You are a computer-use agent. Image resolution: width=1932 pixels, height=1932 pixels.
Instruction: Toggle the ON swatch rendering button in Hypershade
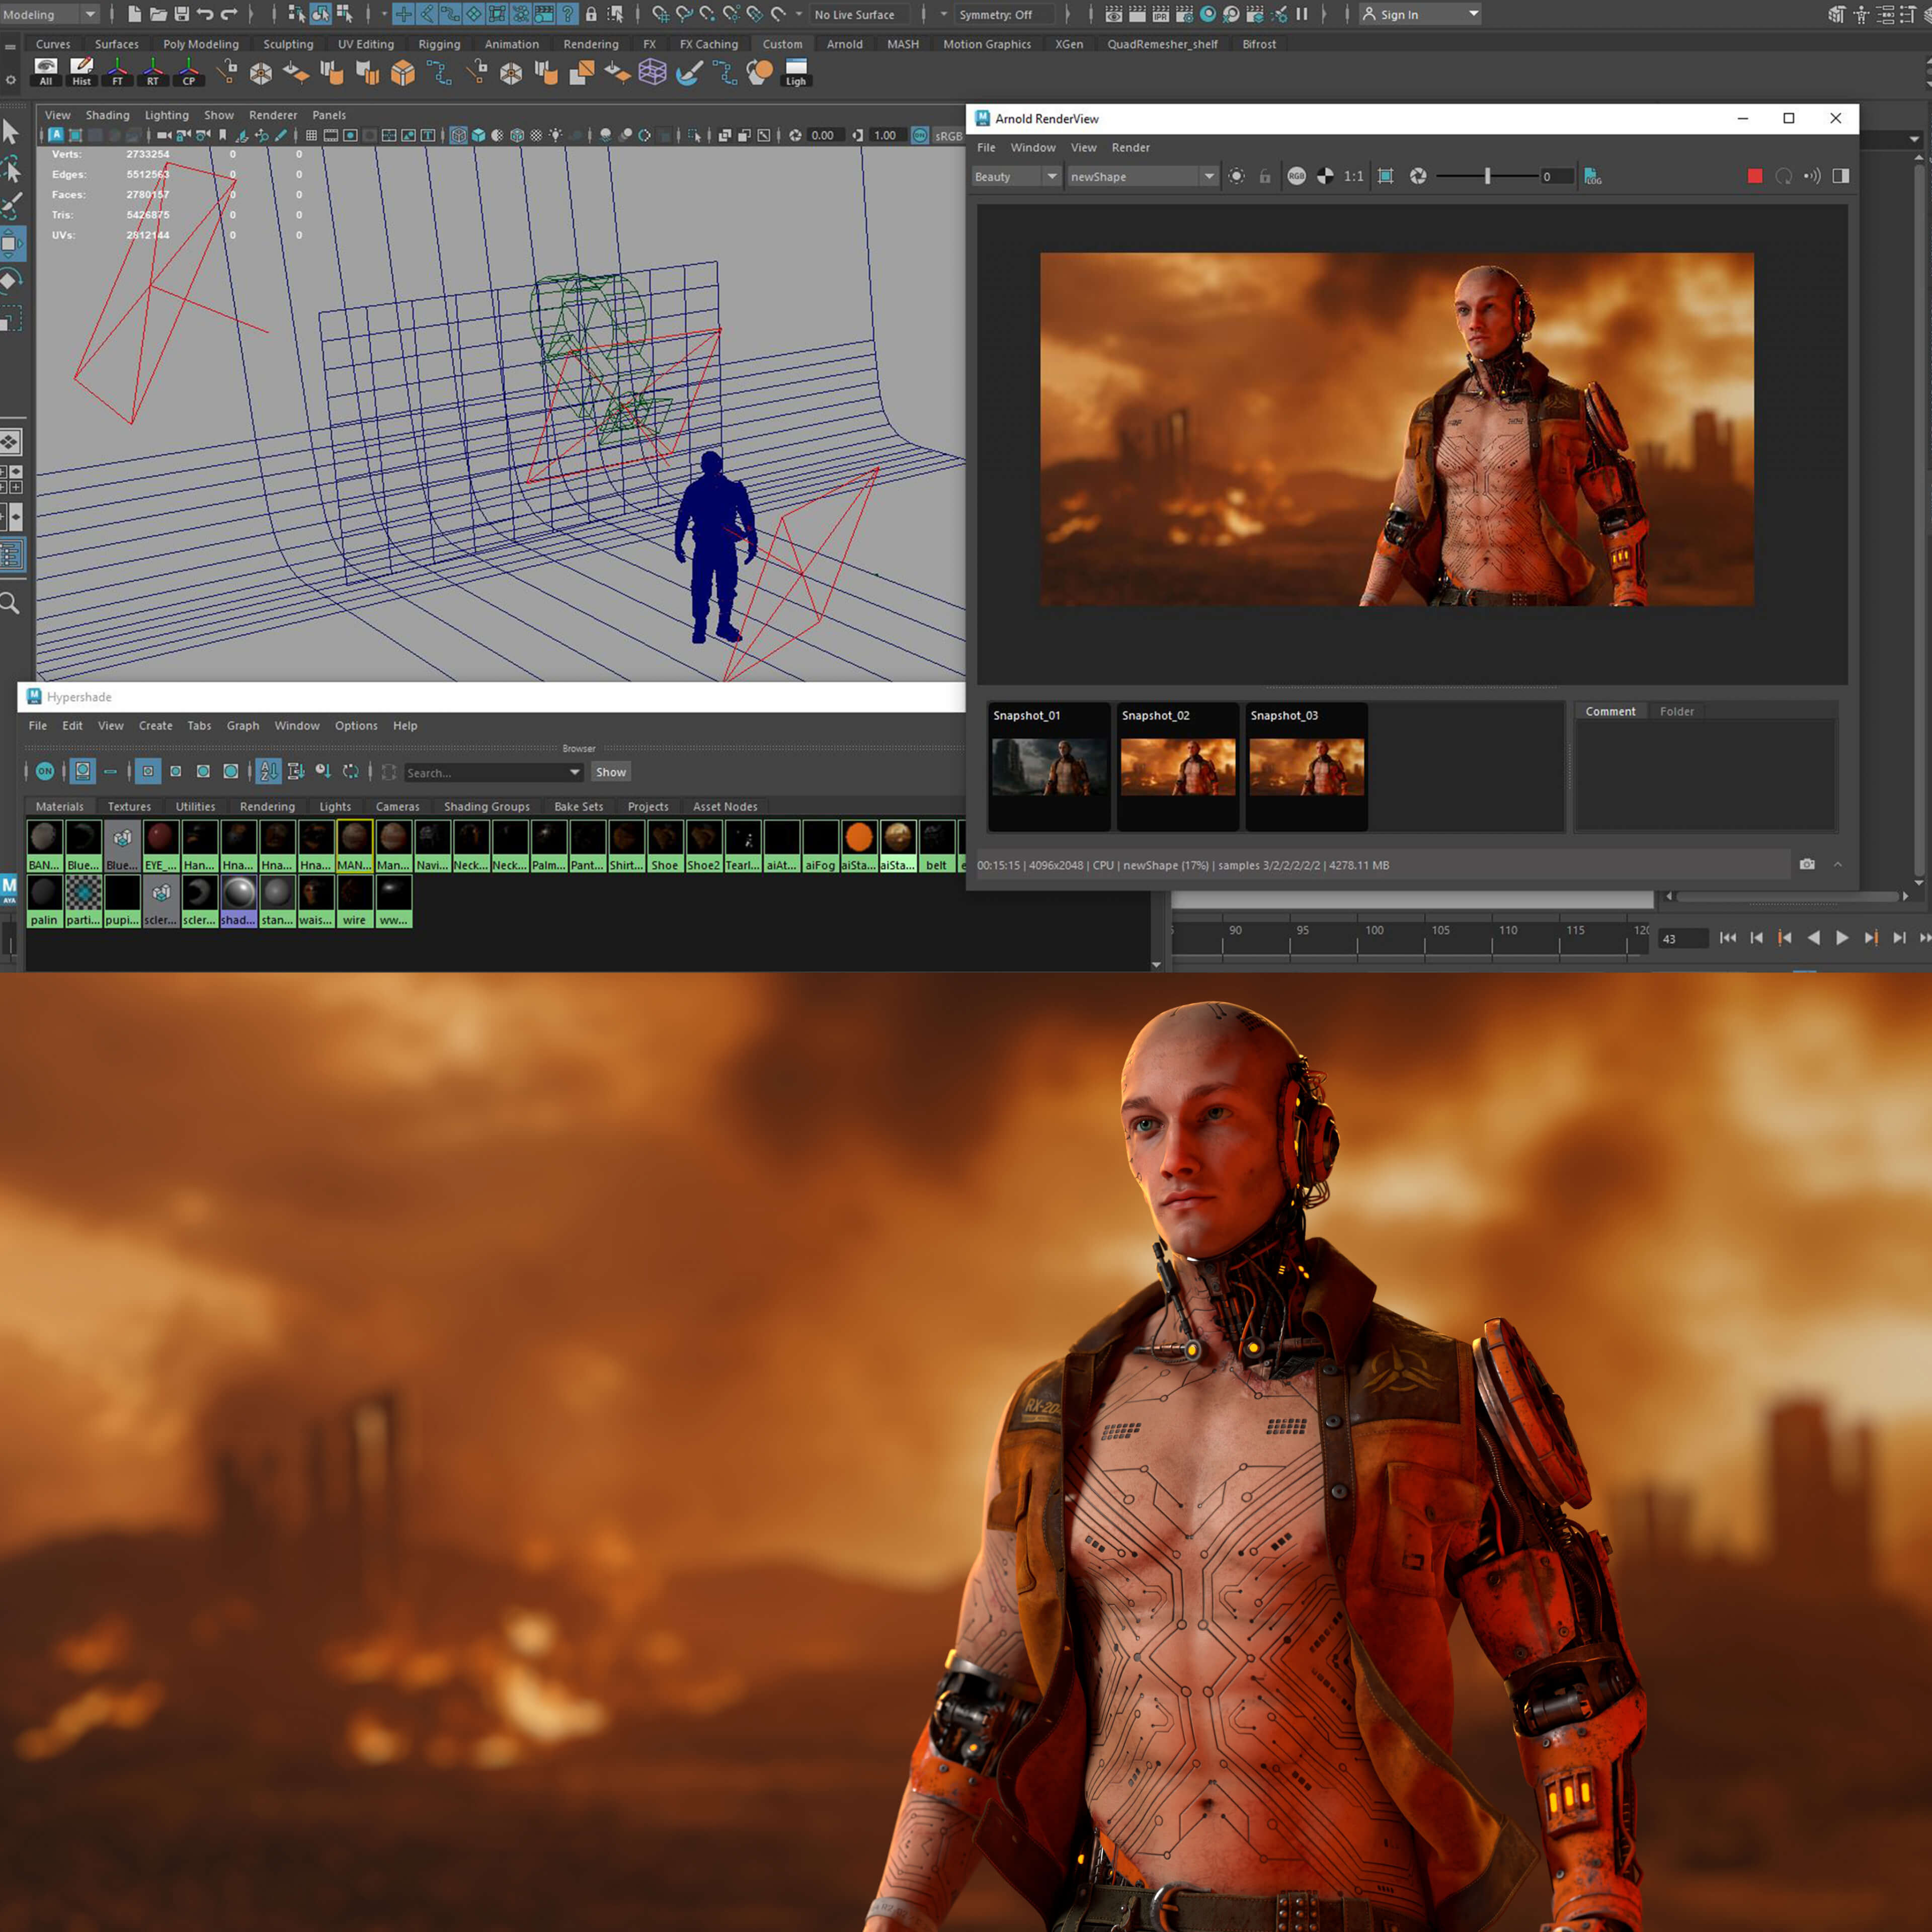45,771
